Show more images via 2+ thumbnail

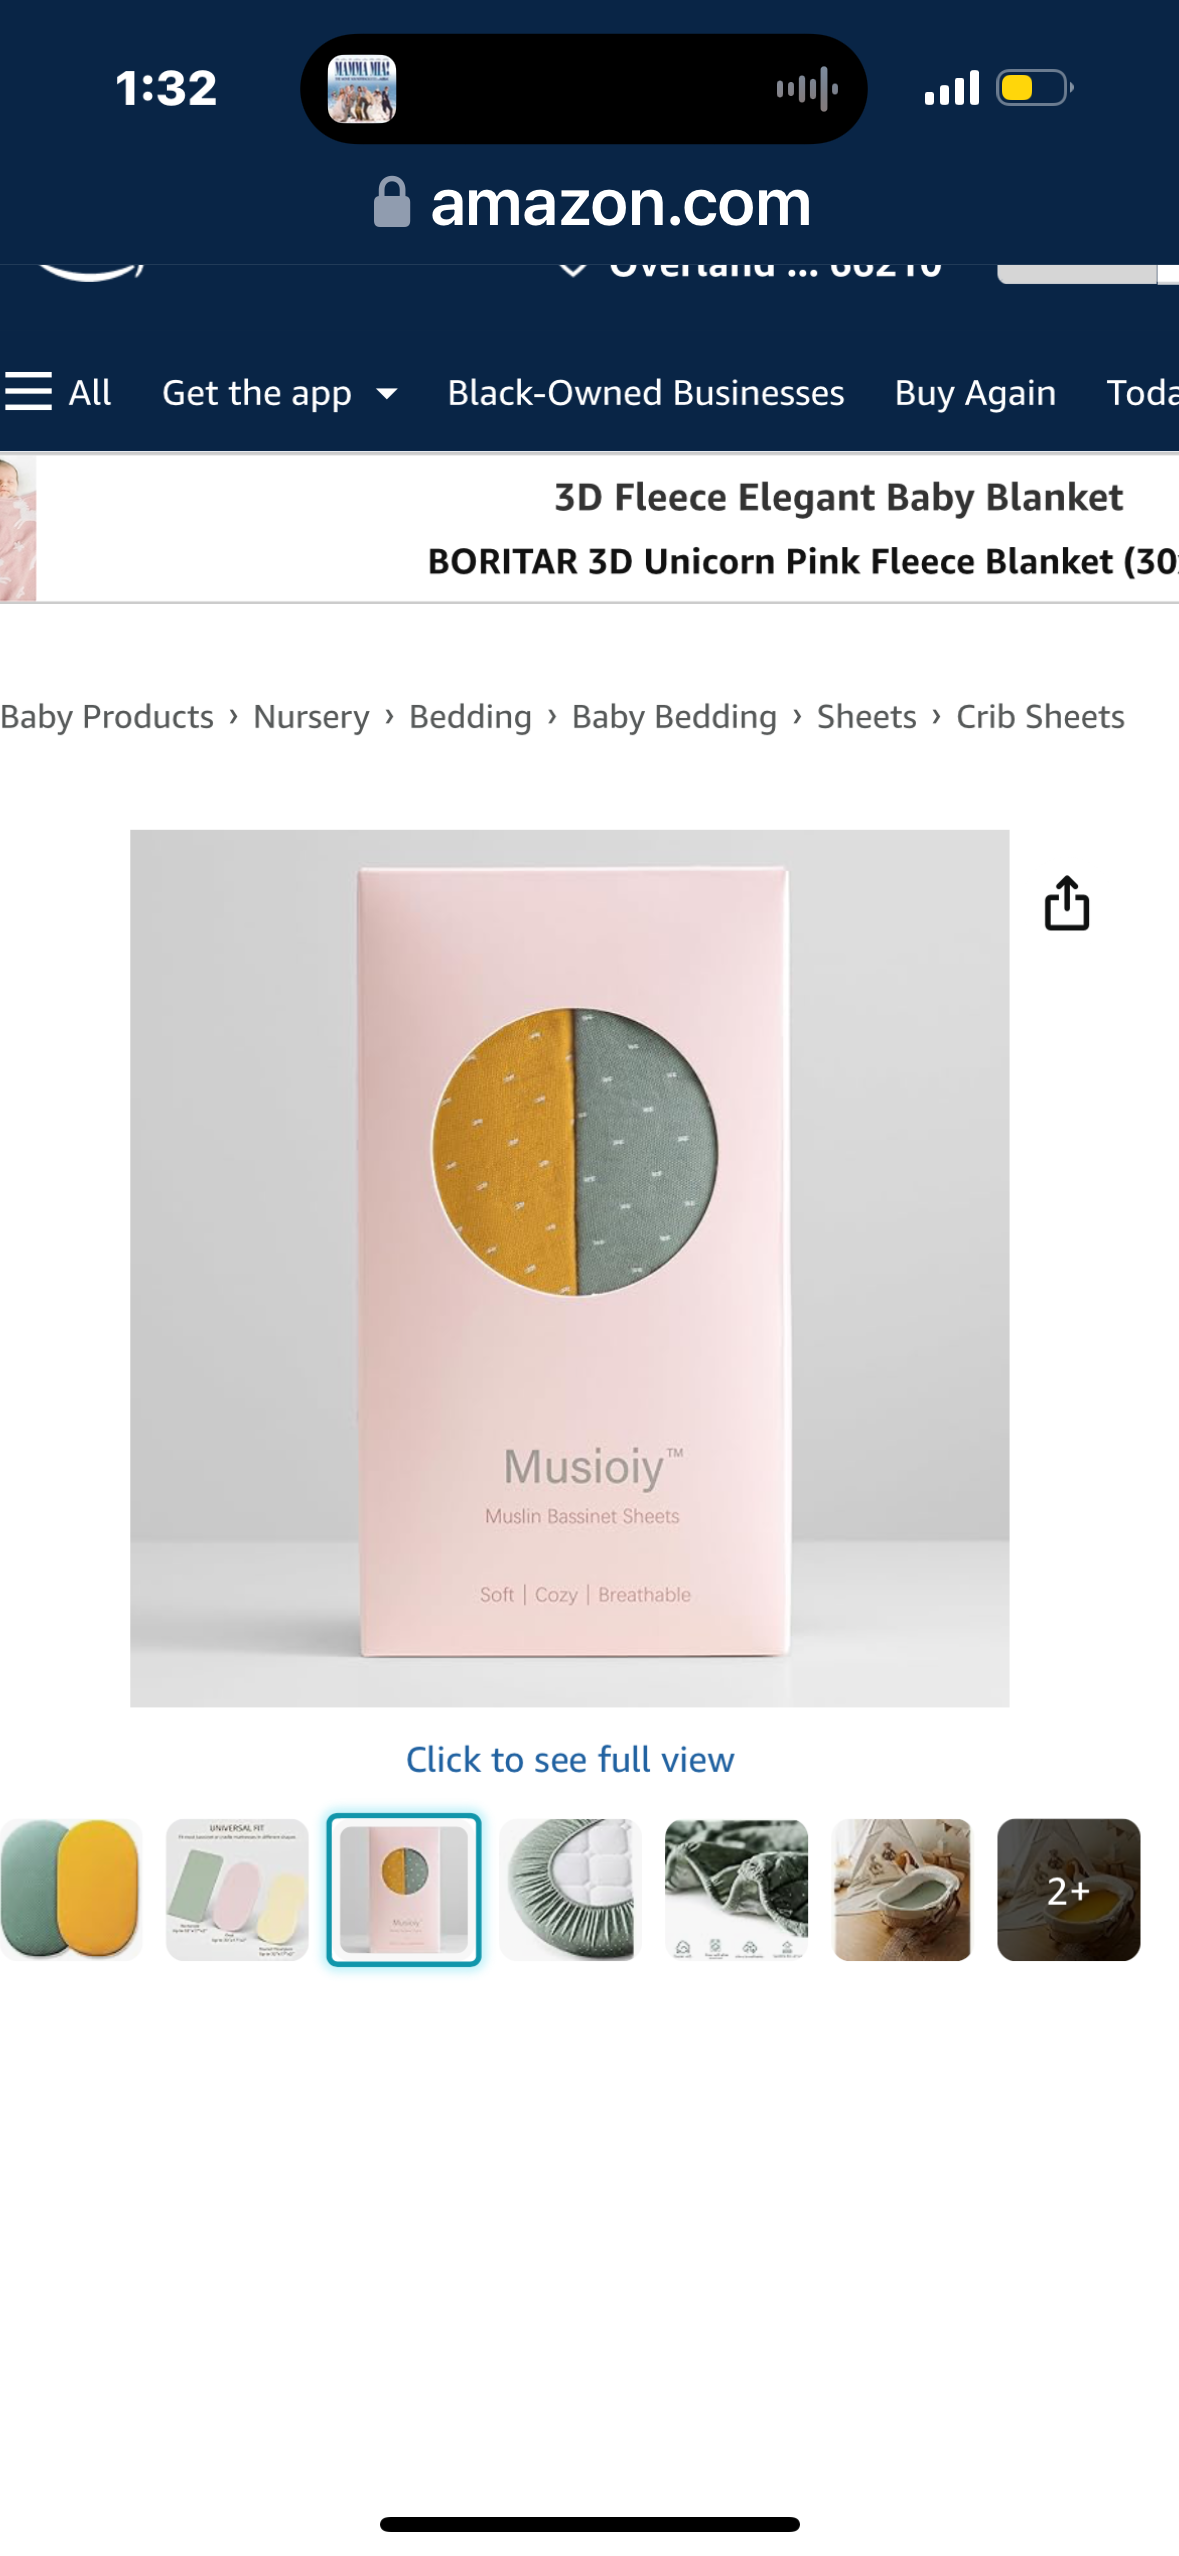1068,1889
